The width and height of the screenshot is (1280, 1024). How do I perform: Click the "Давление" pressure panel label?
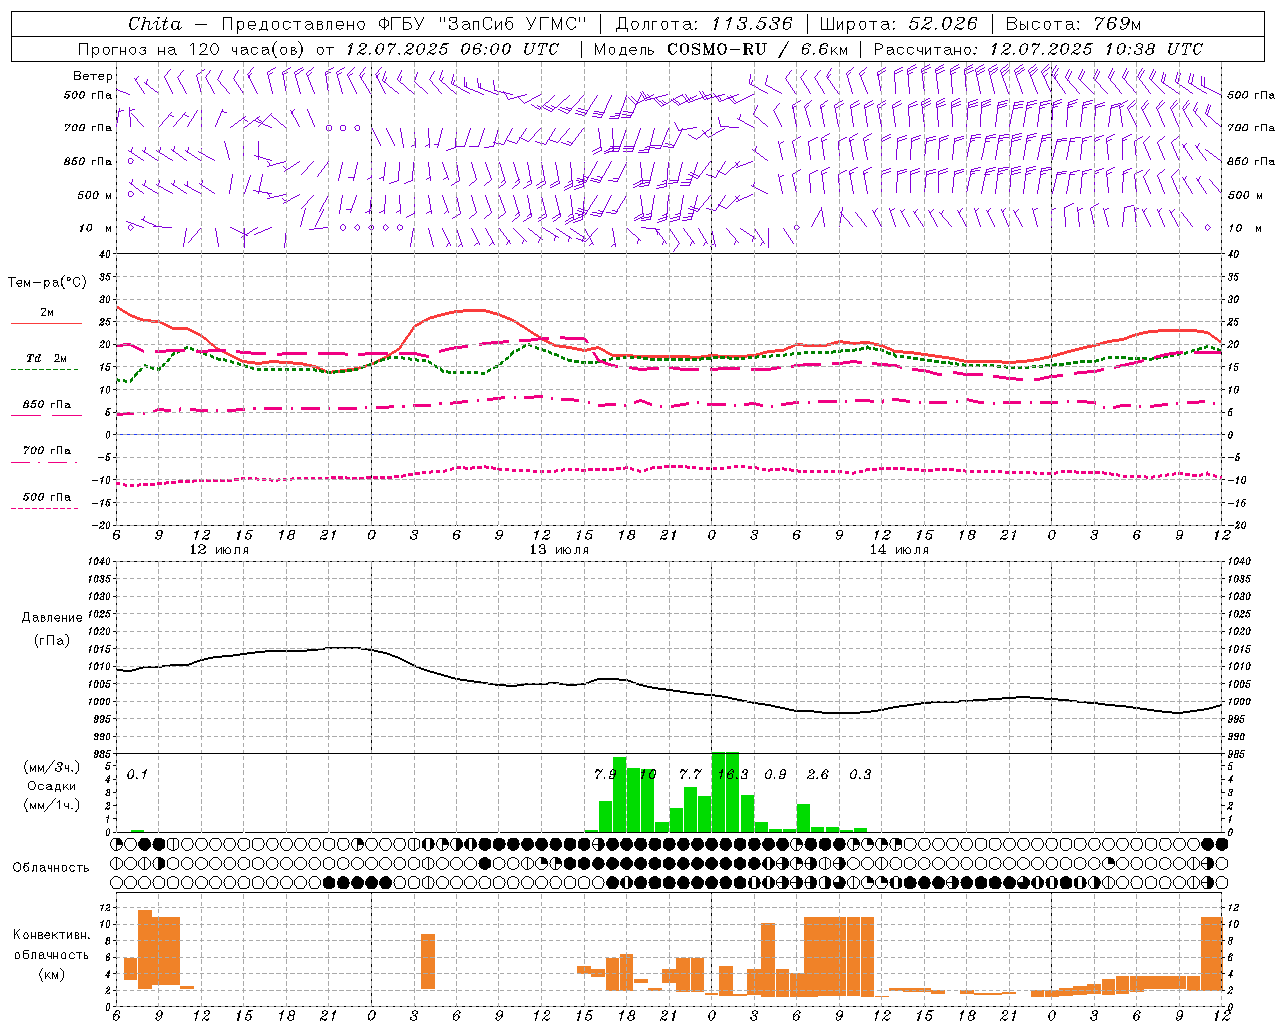pyautogui.click(x=52, y=618)
